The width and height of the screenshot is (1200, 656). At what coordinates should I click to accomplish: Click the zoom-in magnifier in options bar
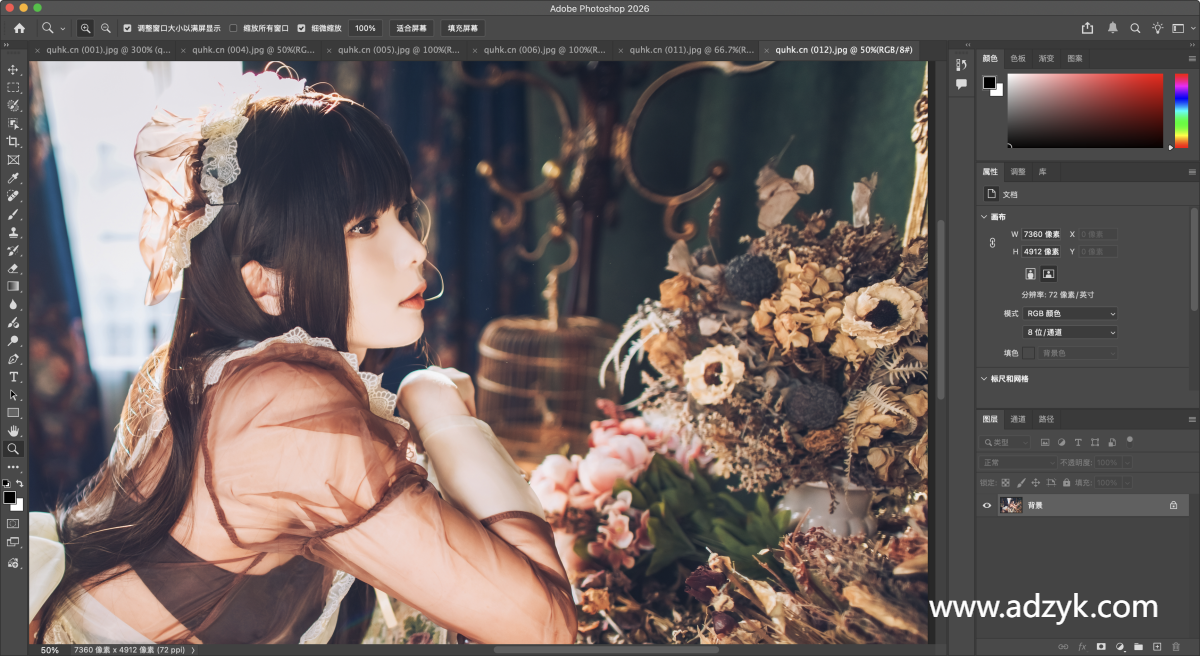pos(86,28)
